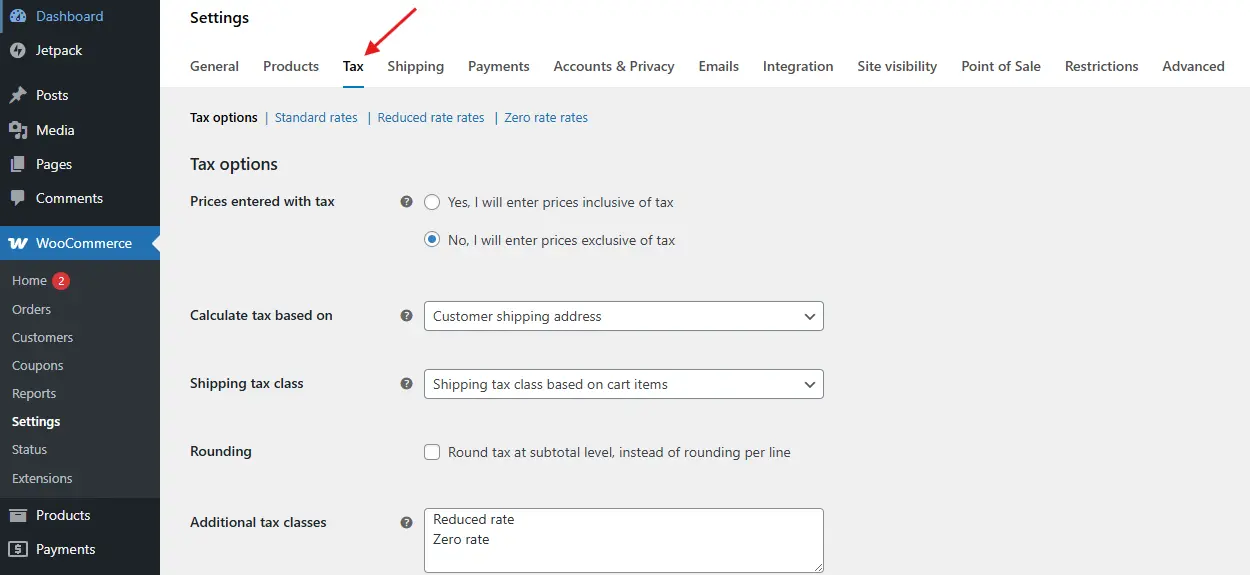This screenshot has height=575, width=1250.
Task: Open the Tax settings tab
Action: tap(353, 66)
